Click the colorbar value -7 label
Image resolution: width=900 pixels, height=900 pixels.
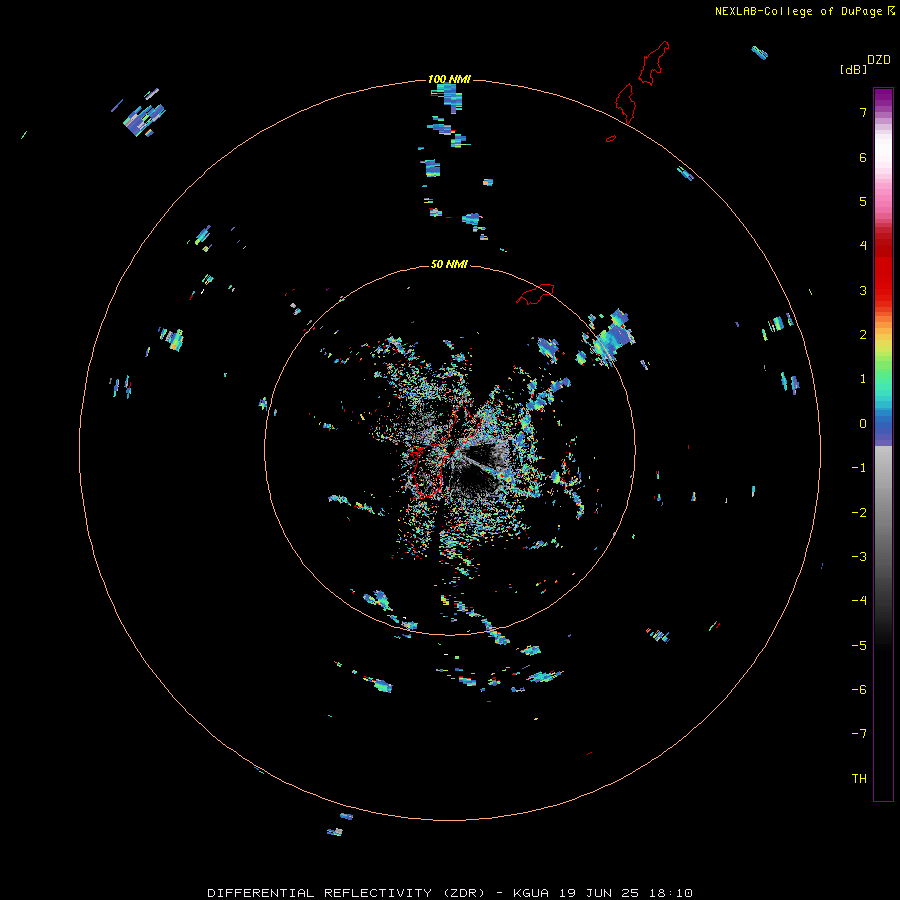point(859,734)
